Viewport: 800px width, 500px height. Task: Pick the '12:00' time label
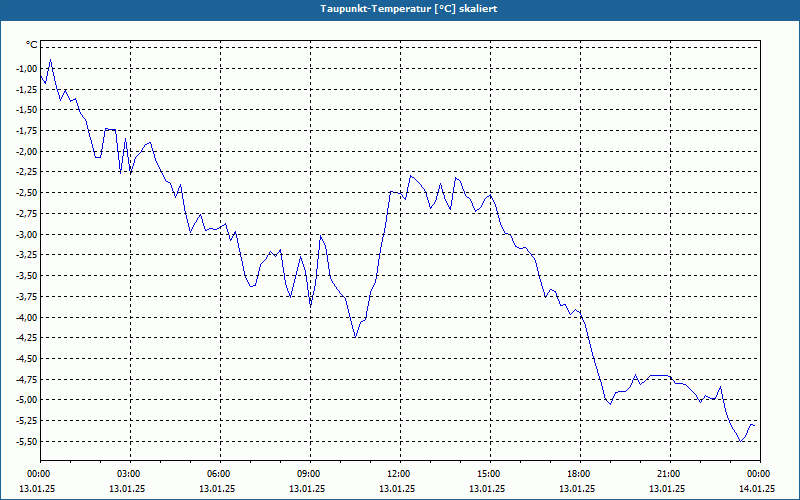point(400,474)
